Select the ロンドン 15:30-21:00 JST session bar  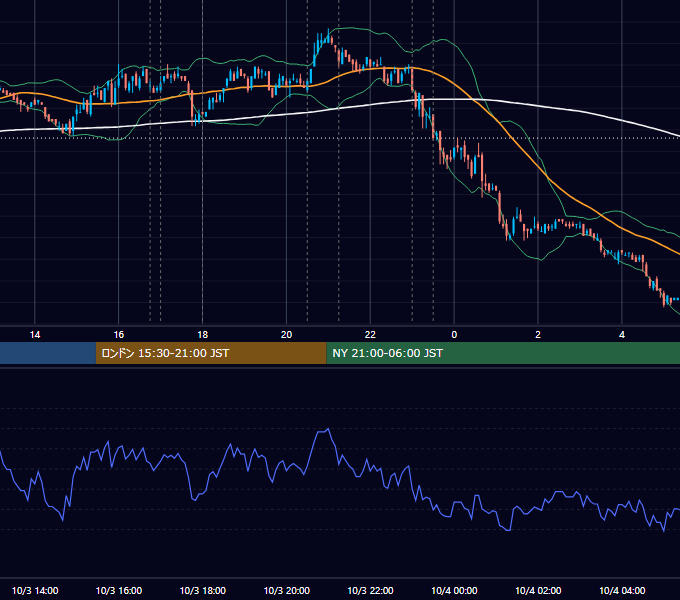[x=211, y=353]
